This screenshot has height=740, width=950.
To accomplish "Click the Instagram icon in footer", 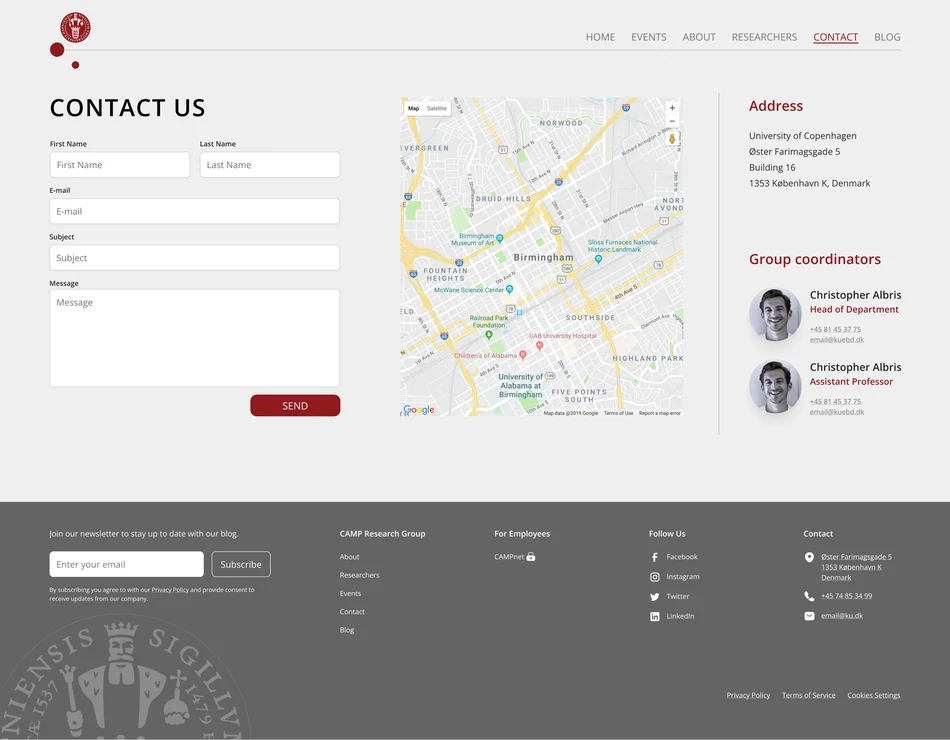I will coord(654,577).
